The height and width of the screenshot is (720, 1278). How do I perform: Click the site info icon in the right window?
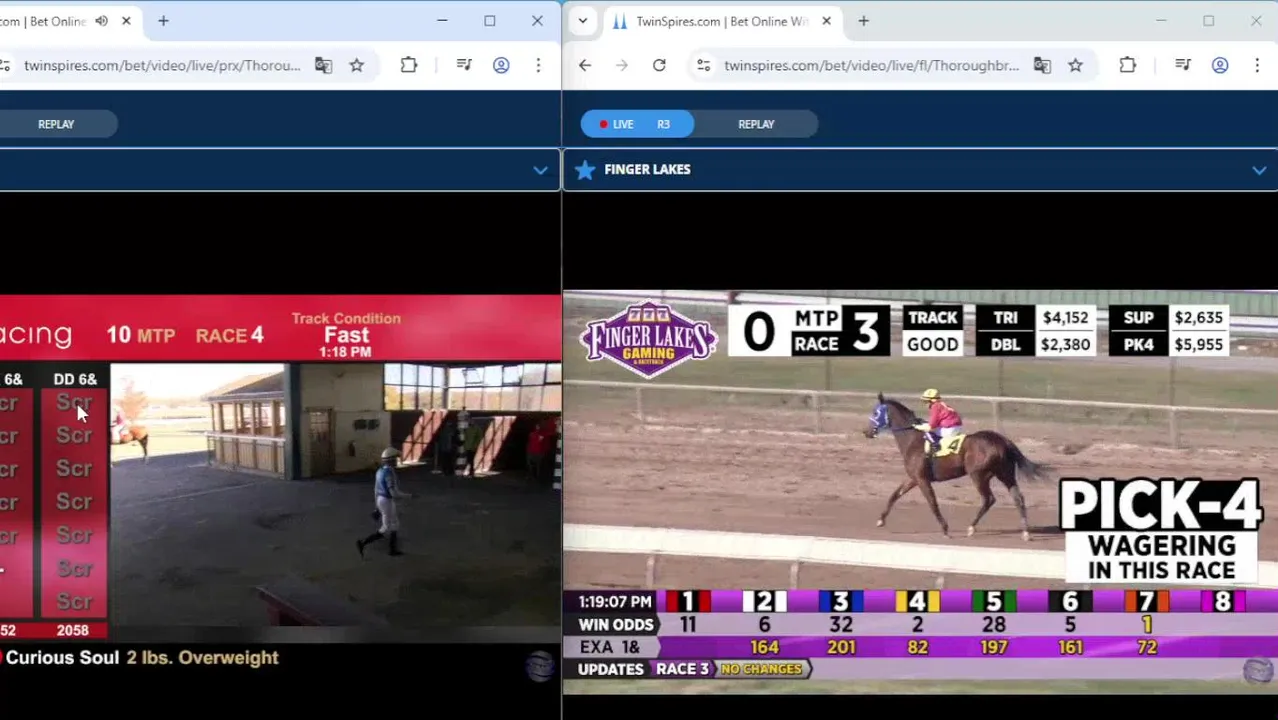click(x=704, y=65)
